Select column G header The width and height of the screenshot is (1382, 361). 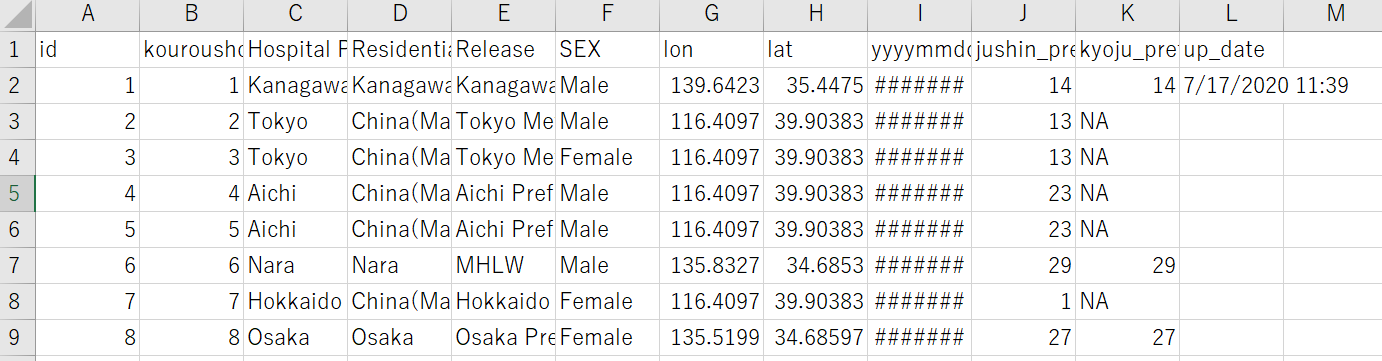click(712, 15)
